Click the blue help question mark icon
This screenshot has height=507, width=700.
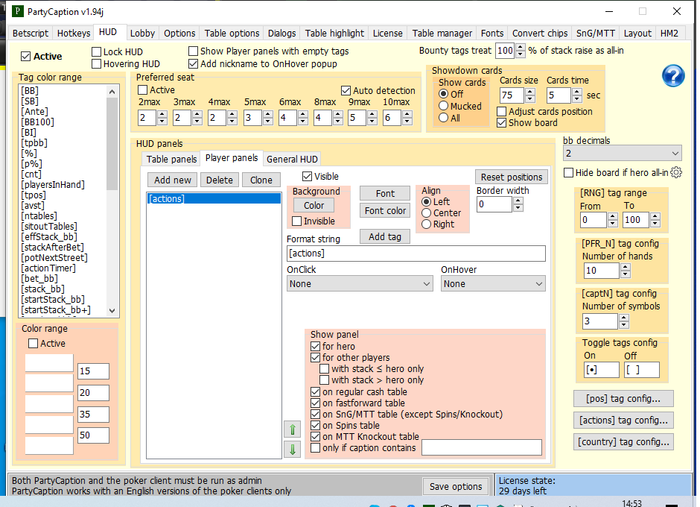(673, 76)
